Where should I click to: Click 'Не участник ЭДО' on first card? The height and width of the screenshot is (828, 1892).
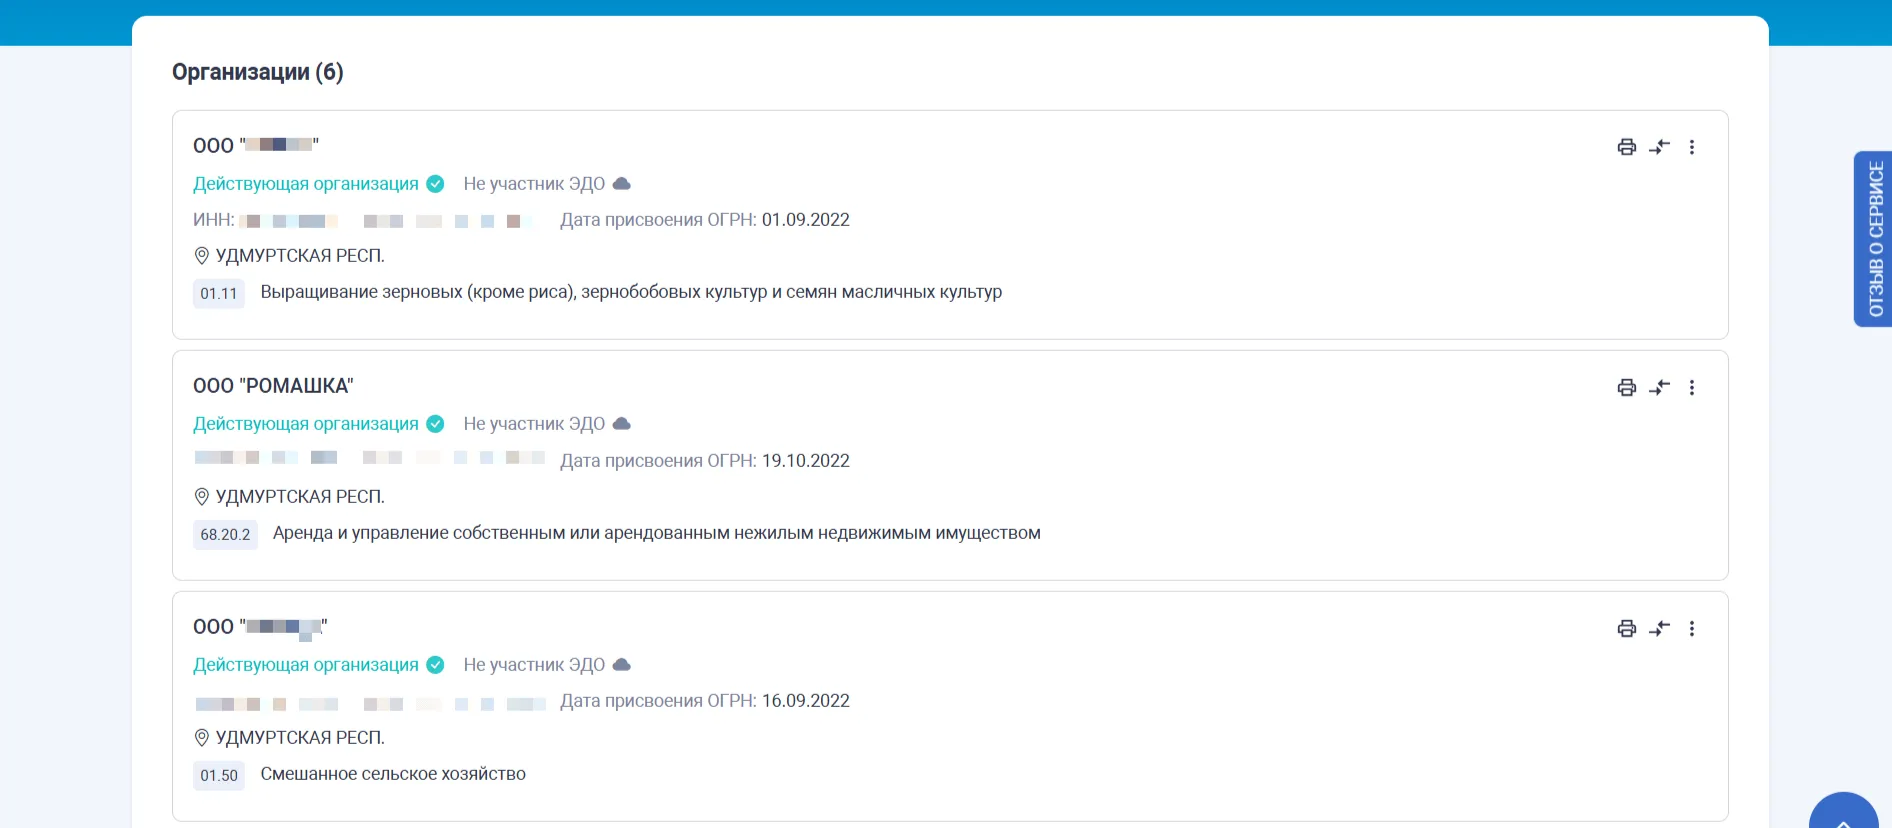pos(534,184)
